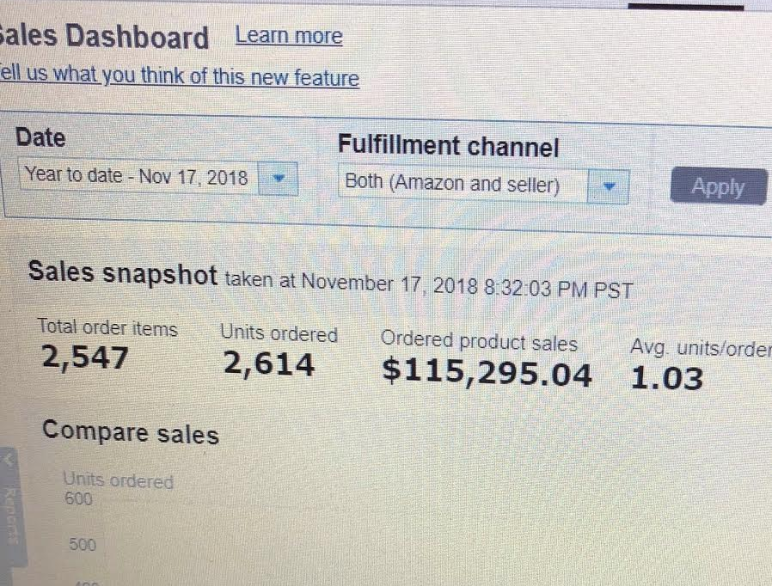Click the Sales Dashboard page heading

click(x=105, y=38)
